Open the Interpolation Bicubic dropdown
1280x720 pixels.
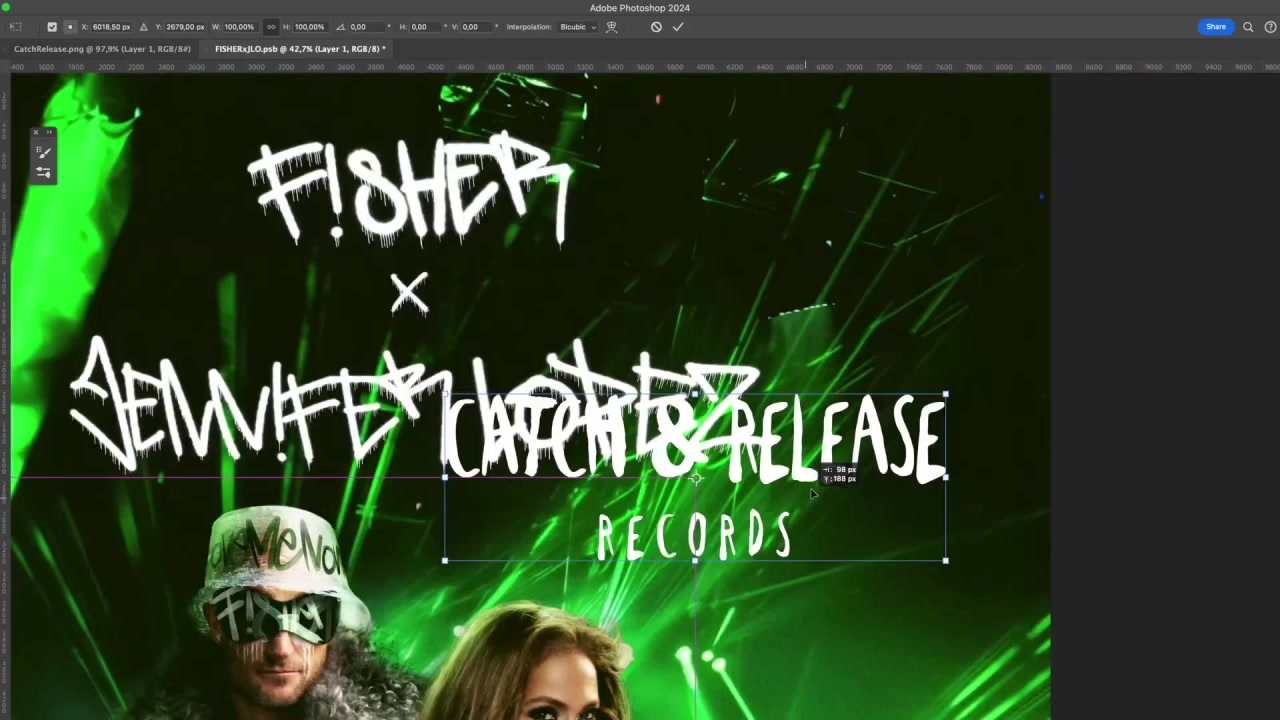(x=578, y=27)
